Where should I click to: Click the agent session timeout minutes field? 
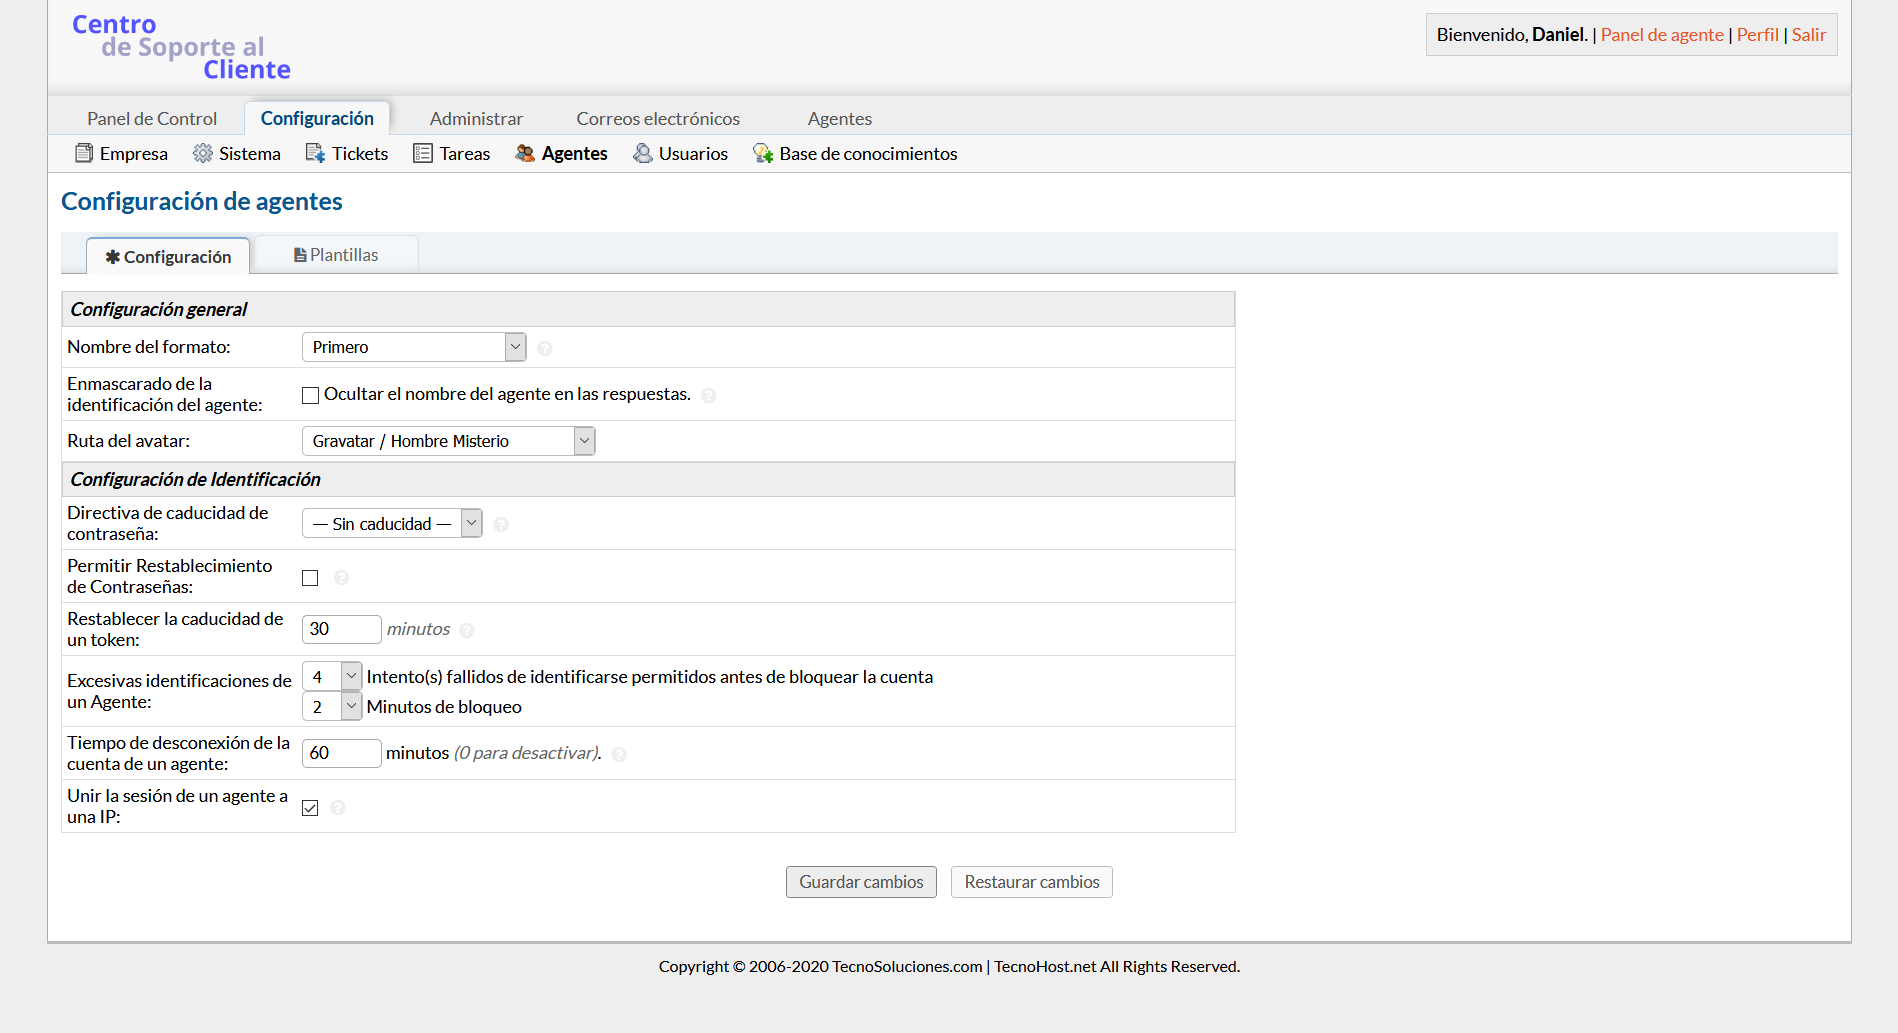click(341, 753)
